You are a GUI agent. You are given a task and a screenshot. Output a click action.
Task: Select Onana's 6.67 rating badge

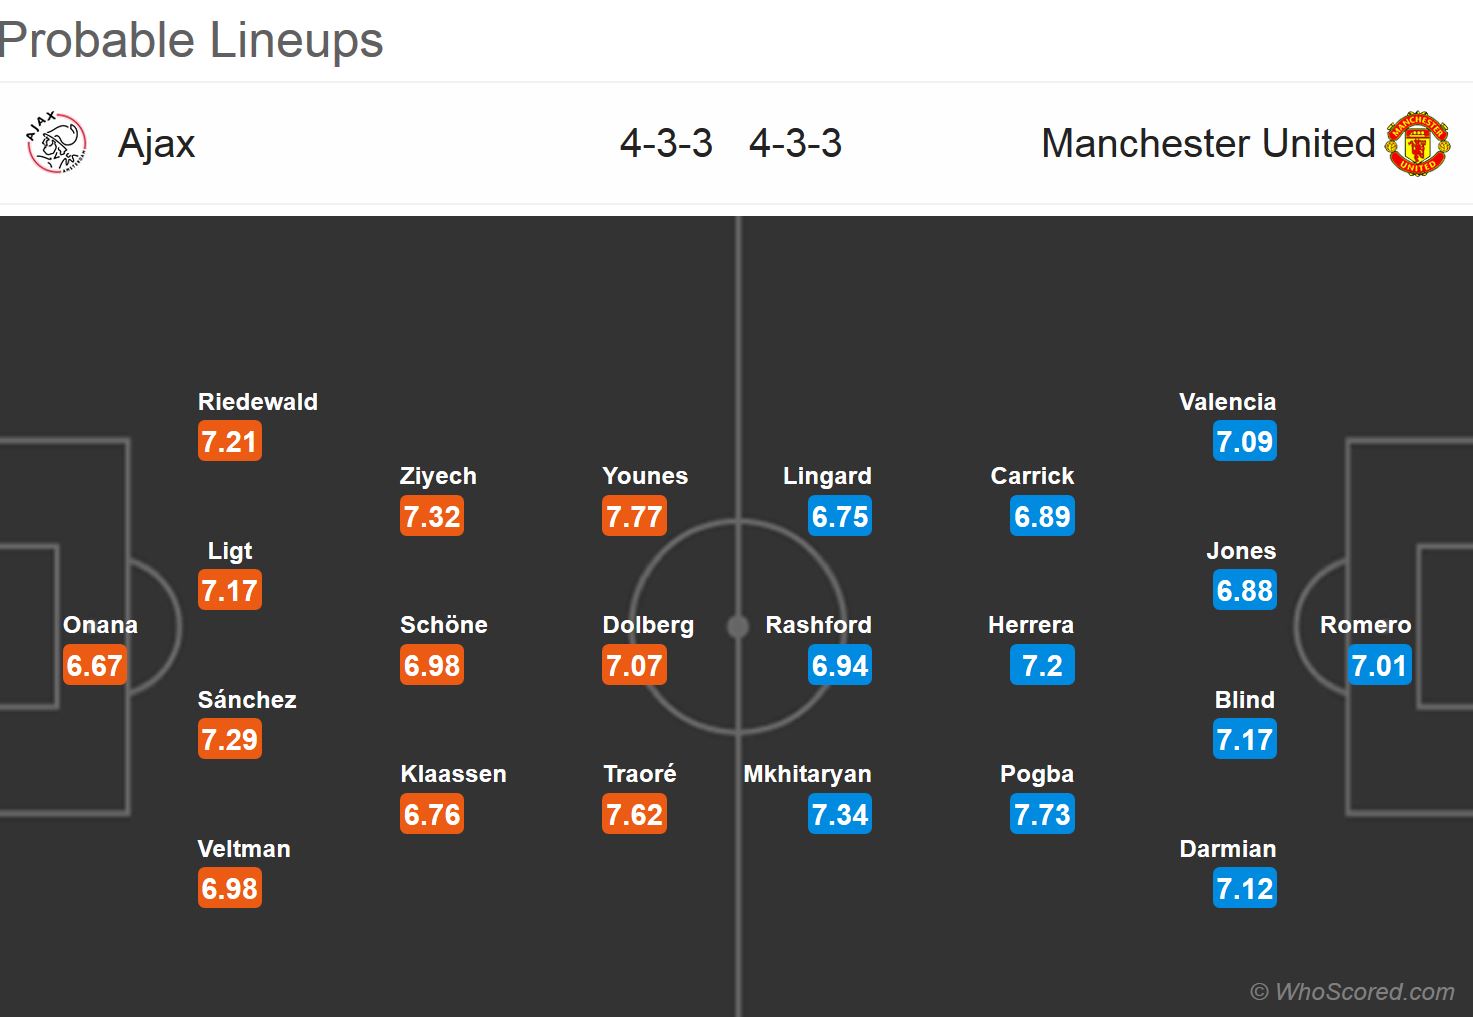94,665
